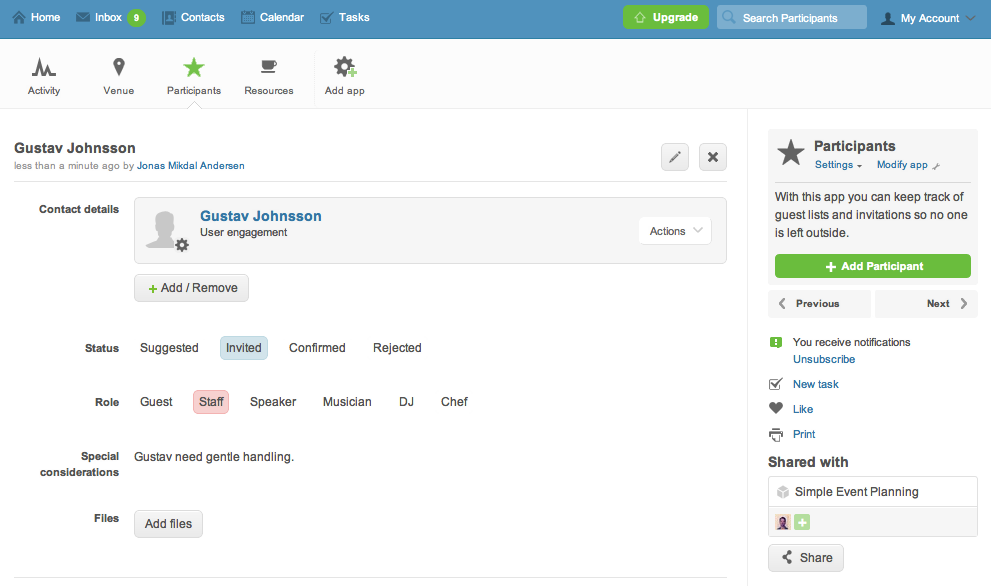Open the Add app gear icon
The image size is (991, 586).
pyautogui.click(x=345, y=68)
